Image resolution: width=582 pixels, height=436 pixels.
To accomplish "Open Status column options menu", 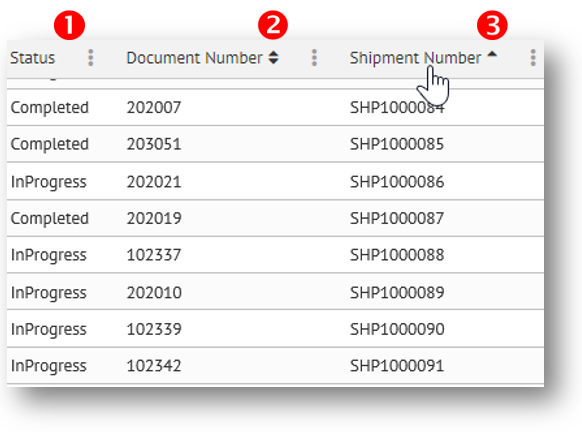I will (x=90, y=58).
